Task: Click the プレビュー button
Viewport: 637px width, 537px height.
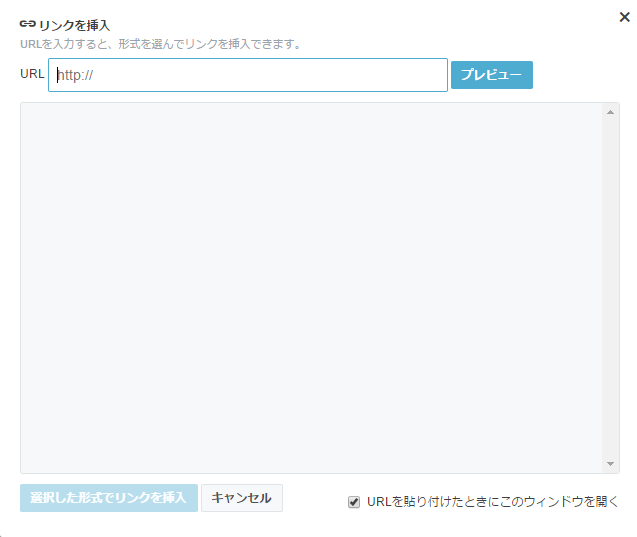Action: (x=492, y=75)
